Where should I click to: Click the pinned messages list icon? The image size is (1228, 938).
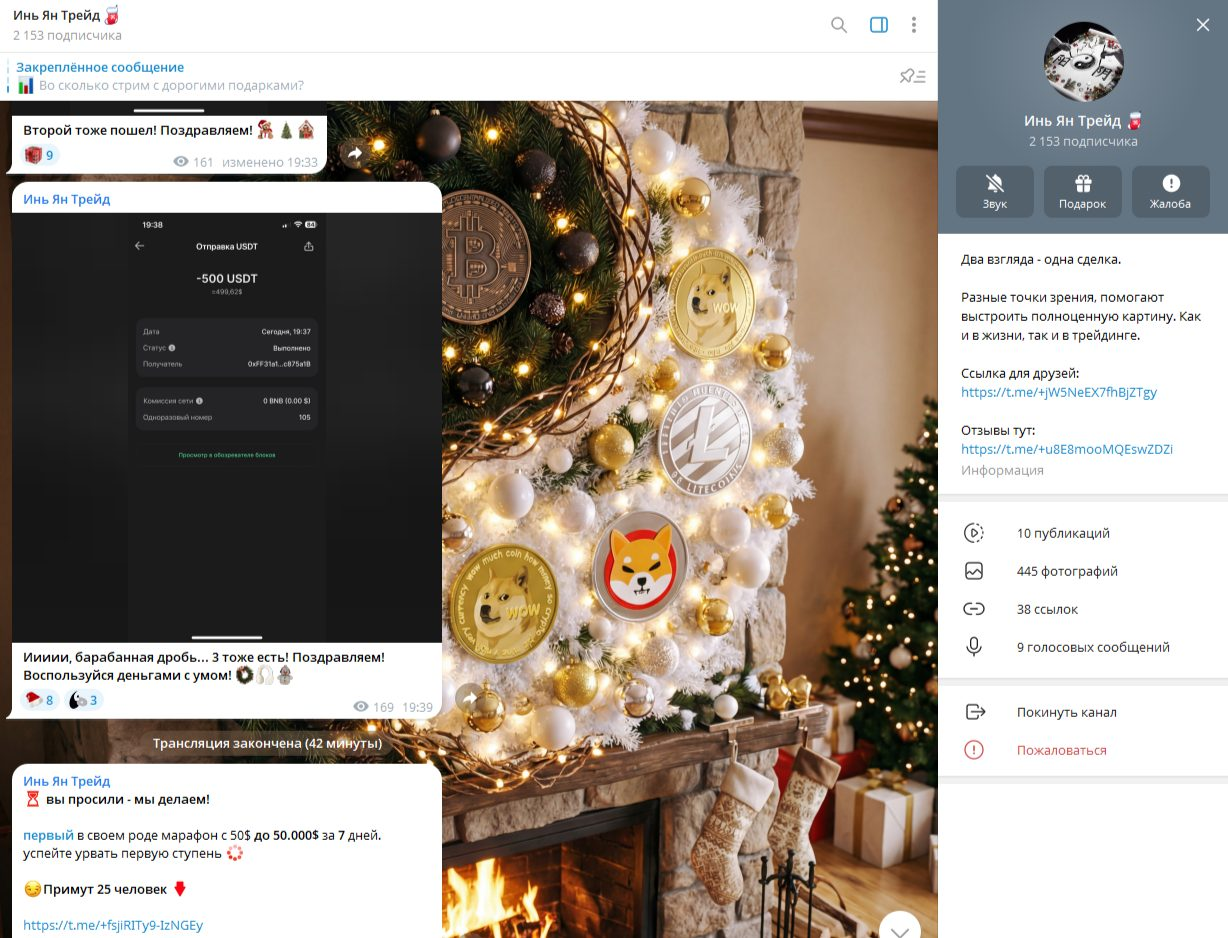pyautogui.click(x=912, y=76)
